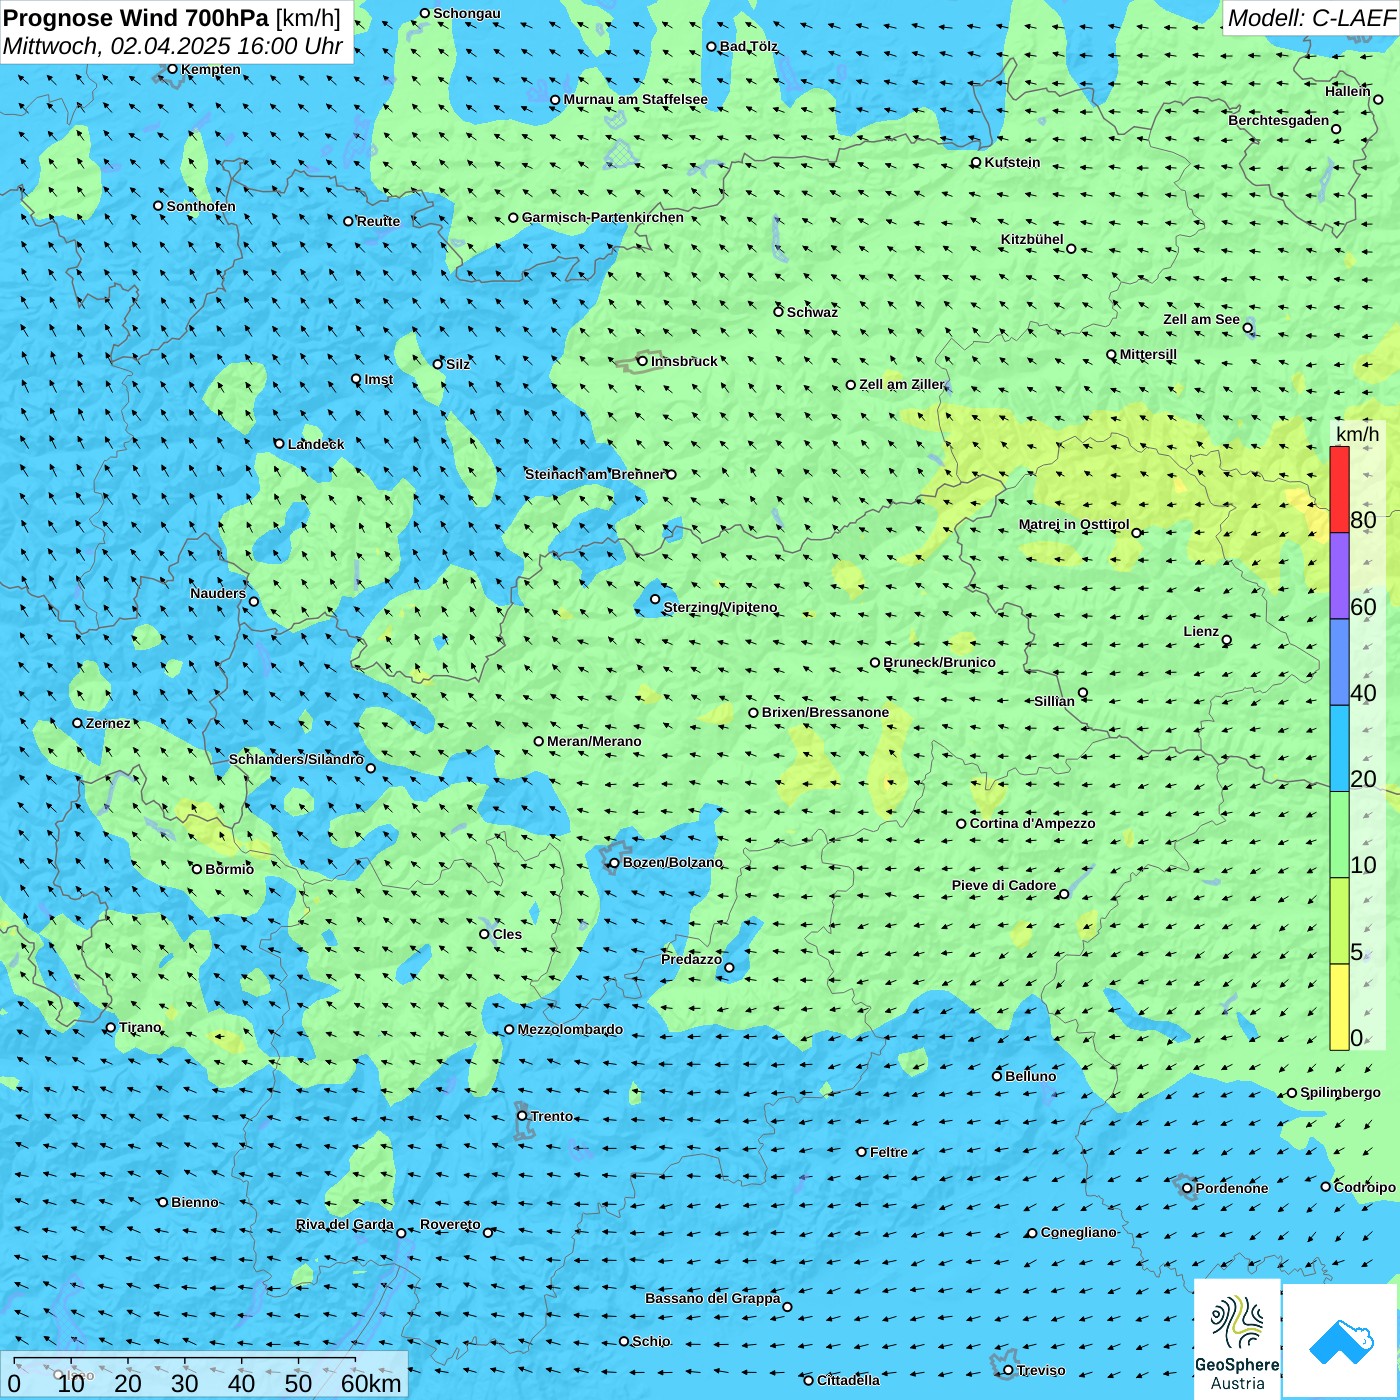The height and width of the screenshot is (1400, 1400).
Task: Click the Conegliano city label
Action: click(x=1078, y=1232)
